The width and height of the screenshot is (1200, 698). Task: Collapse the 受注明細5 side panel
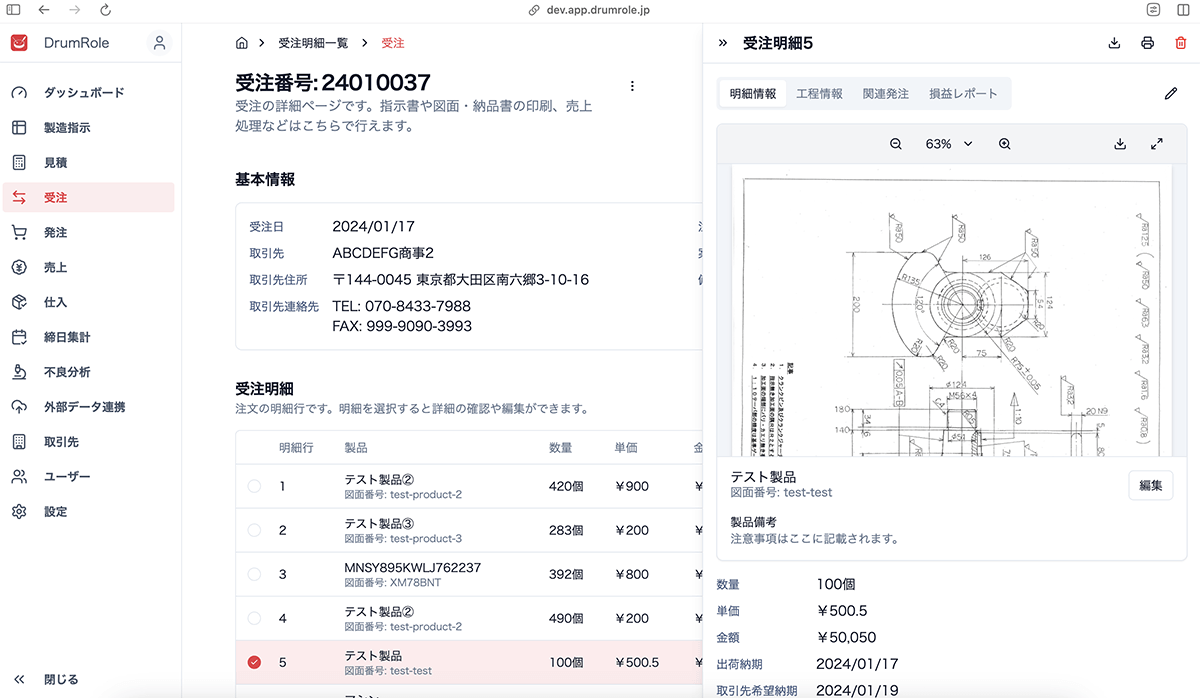[723, 43]
